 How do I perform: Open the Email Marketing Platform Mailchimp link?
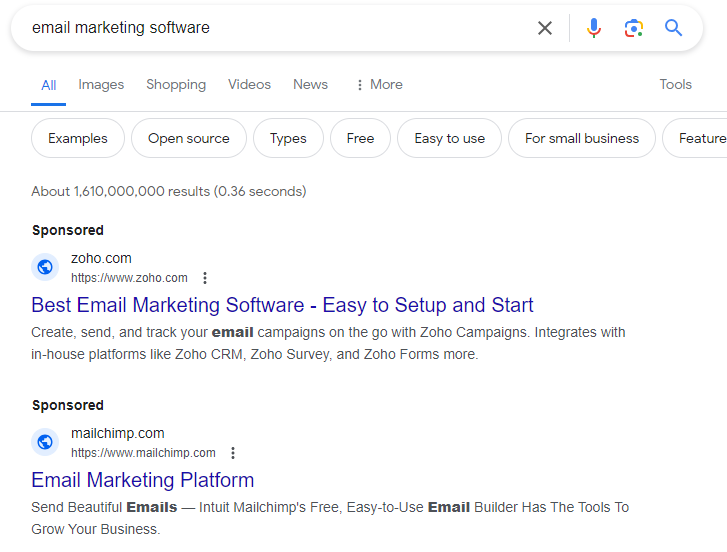pyautogui.click(x=143, y=480)
